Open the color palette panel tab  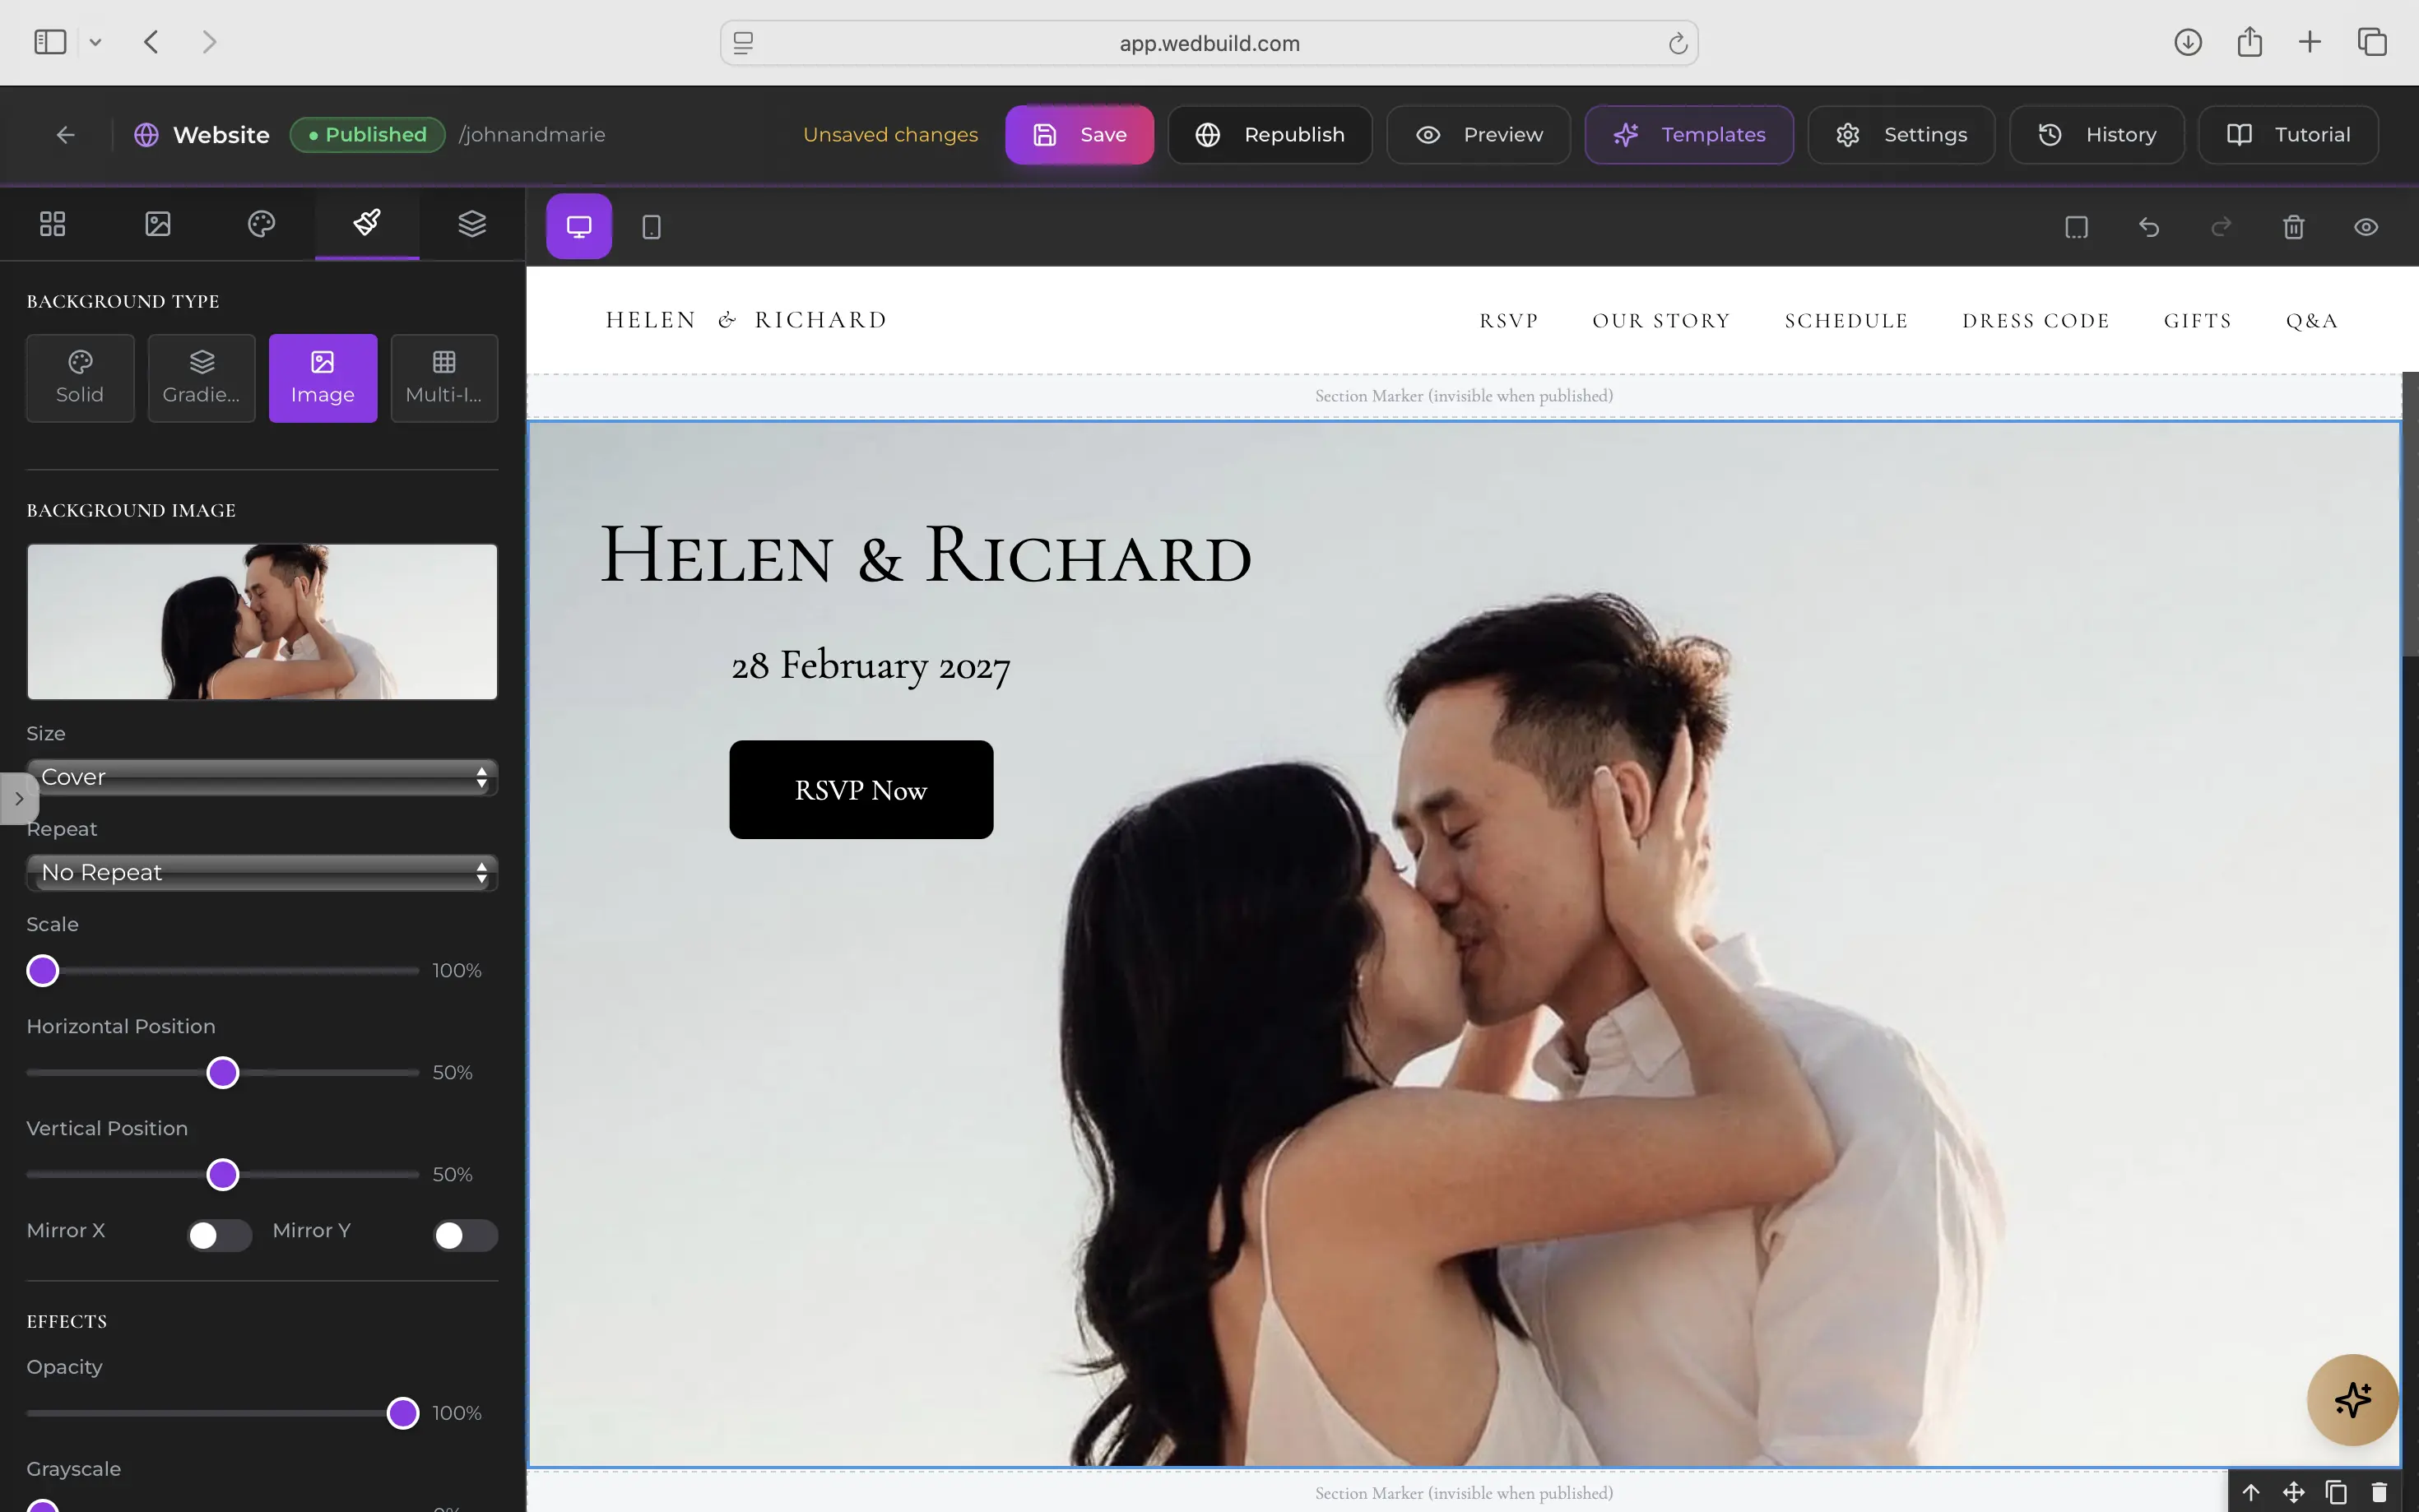coord(262,224)
